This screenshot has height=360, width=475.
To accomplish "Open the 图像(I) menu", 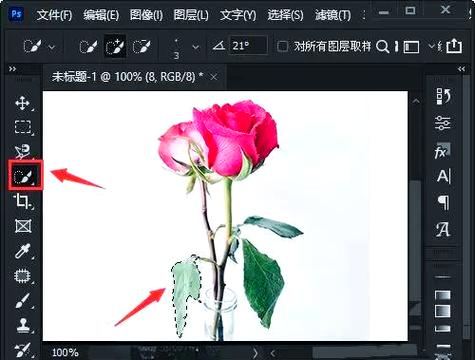I will pos(146,15).
